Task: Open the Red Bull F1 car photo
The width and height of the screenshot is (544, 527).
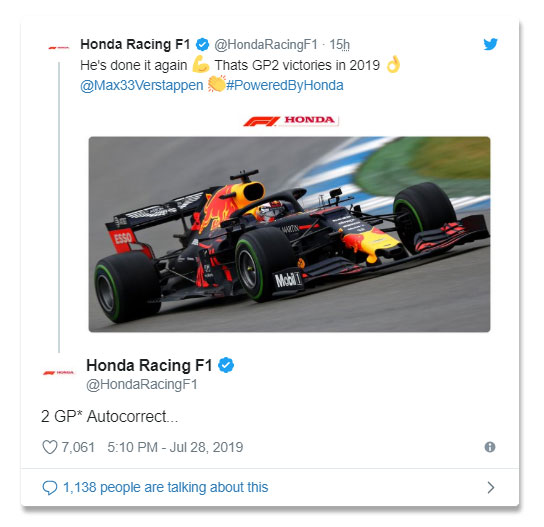Action: point(289,234)
